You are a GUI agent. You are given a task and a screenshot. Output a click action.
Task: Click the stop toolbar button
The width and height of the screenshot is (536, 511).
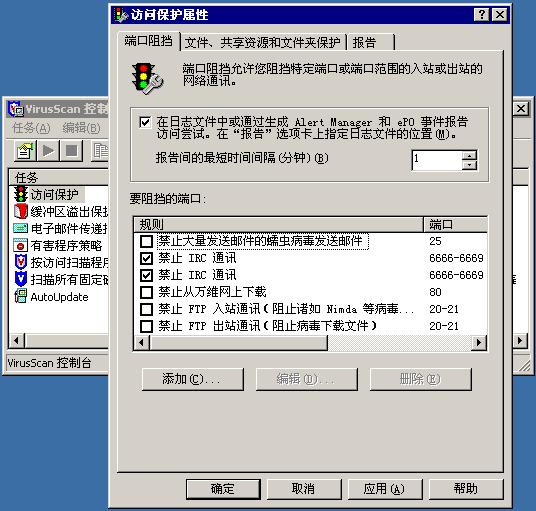coord(71,151)
